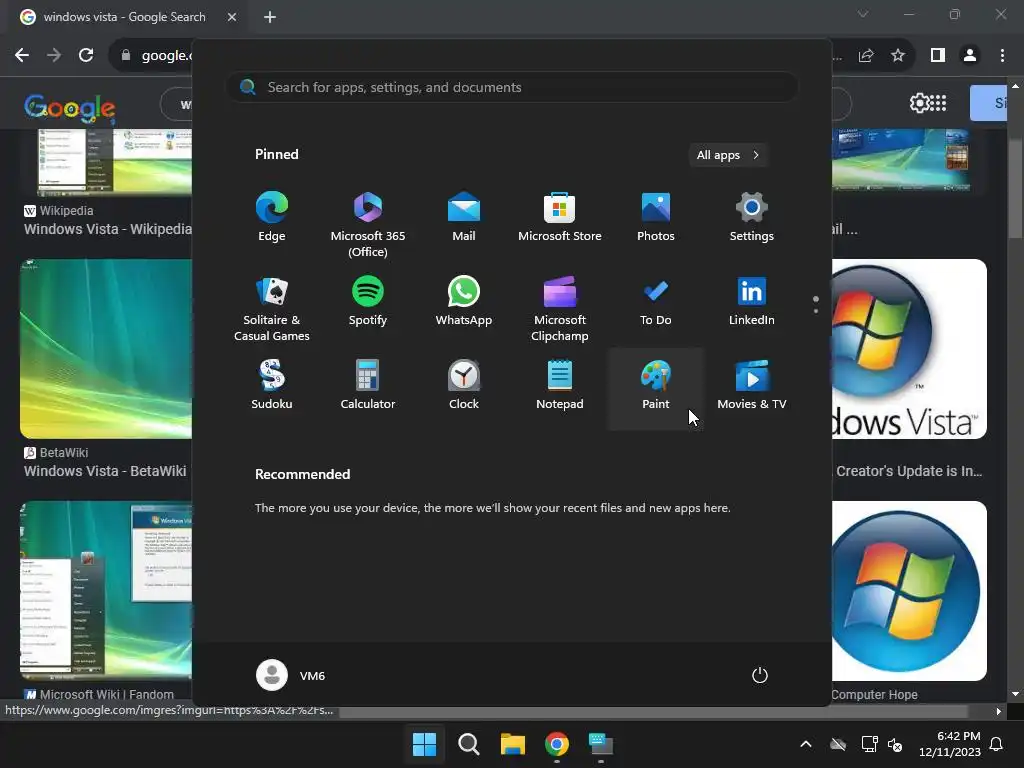This screenshot has height=768, width=1024.
Task: Open the Chrome tab search dropdown
Action: [x=863, y=14]
